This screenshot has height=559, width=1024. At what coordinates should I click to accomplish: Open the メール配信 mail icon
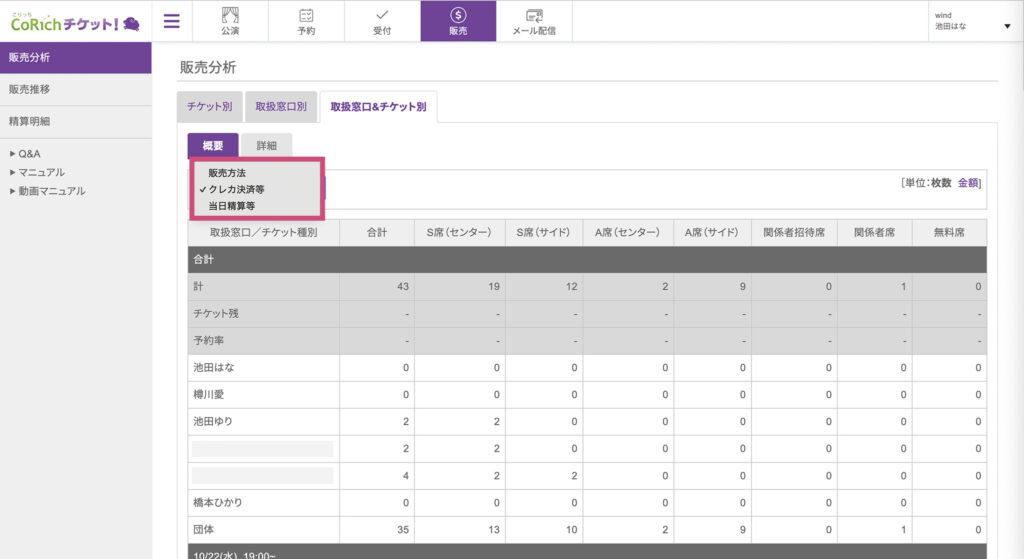pyautogui.click(x=534, y=15)
